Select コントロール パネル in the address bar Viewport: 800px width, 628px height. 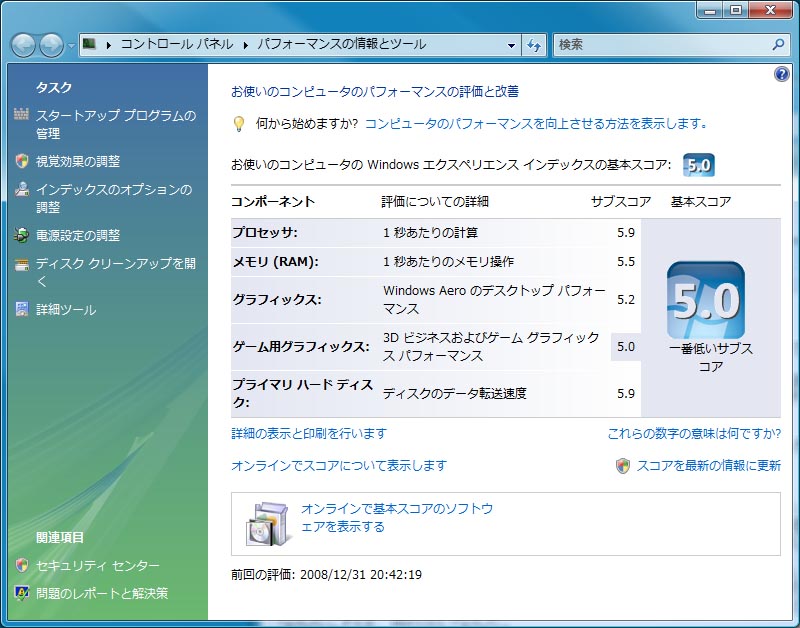click(x=177, y=44)
